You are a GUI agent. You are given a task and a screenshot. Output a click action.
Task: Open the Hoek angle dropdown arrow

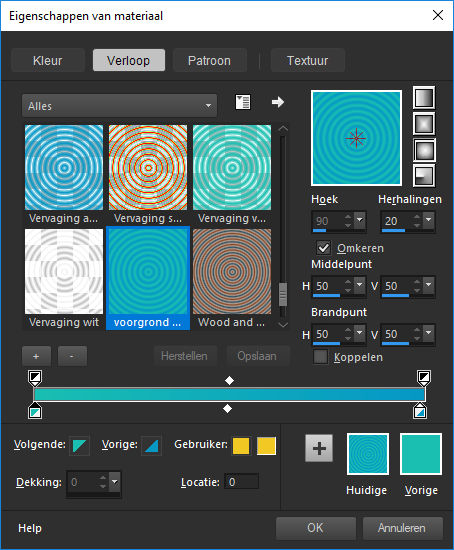(x=360, y=220)
